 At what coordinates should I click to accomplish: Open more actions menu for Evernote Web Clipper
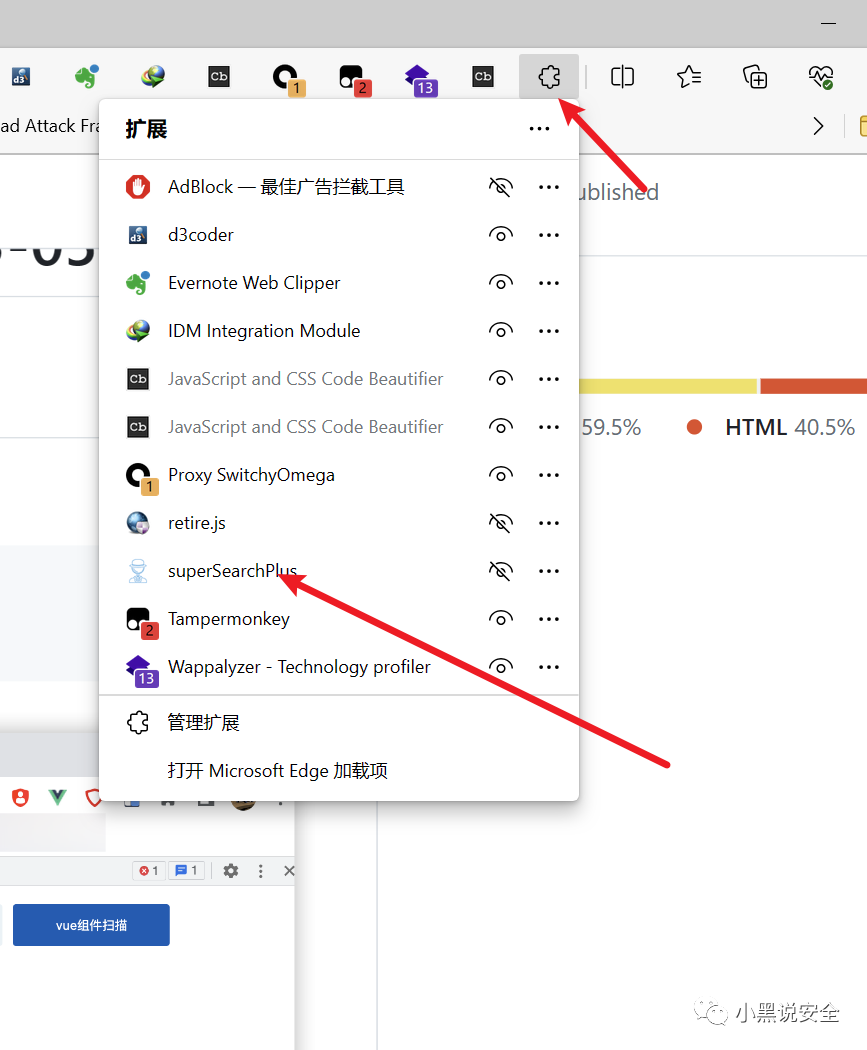(x=549, y=283)
